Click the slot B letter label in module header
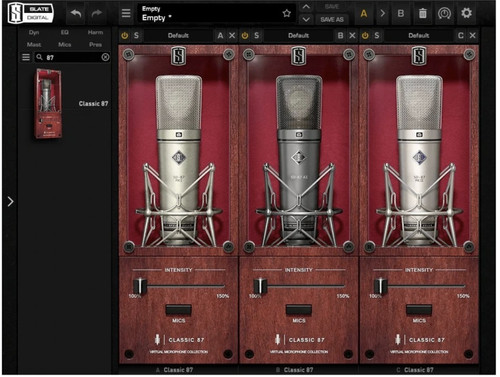Image resolution: width=500 pixels, height=377 pixels. click(x=340, y=35)
